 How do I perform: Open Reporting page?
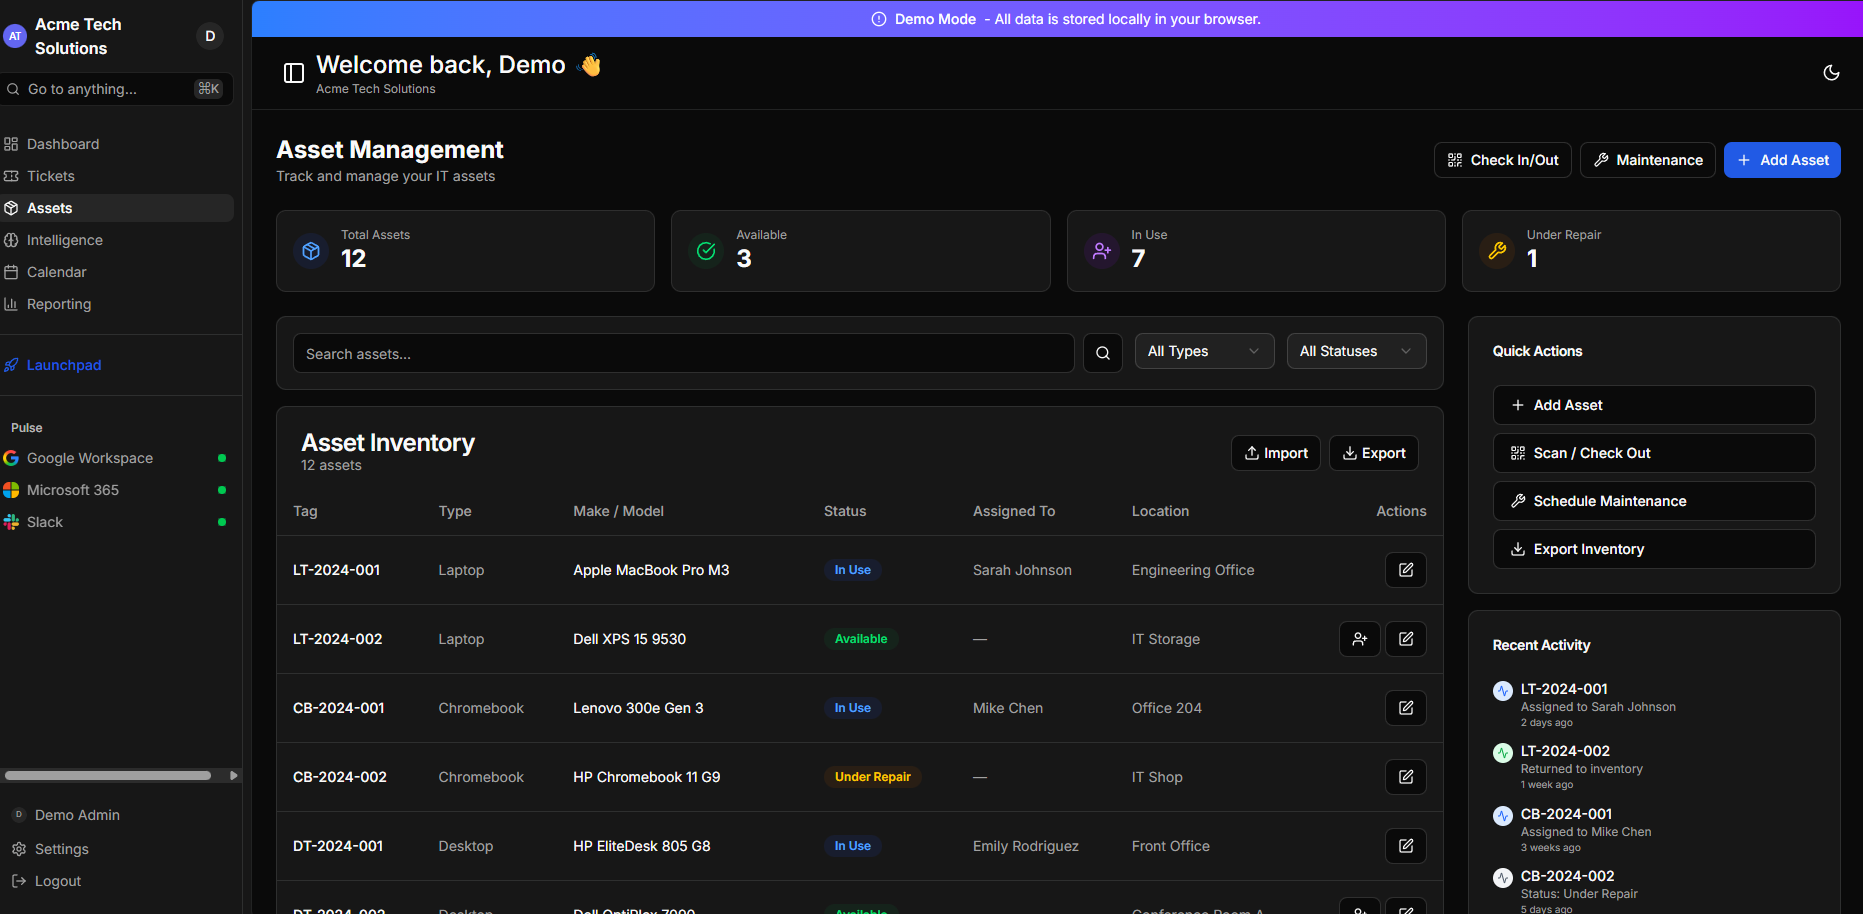tap(117, 304)
